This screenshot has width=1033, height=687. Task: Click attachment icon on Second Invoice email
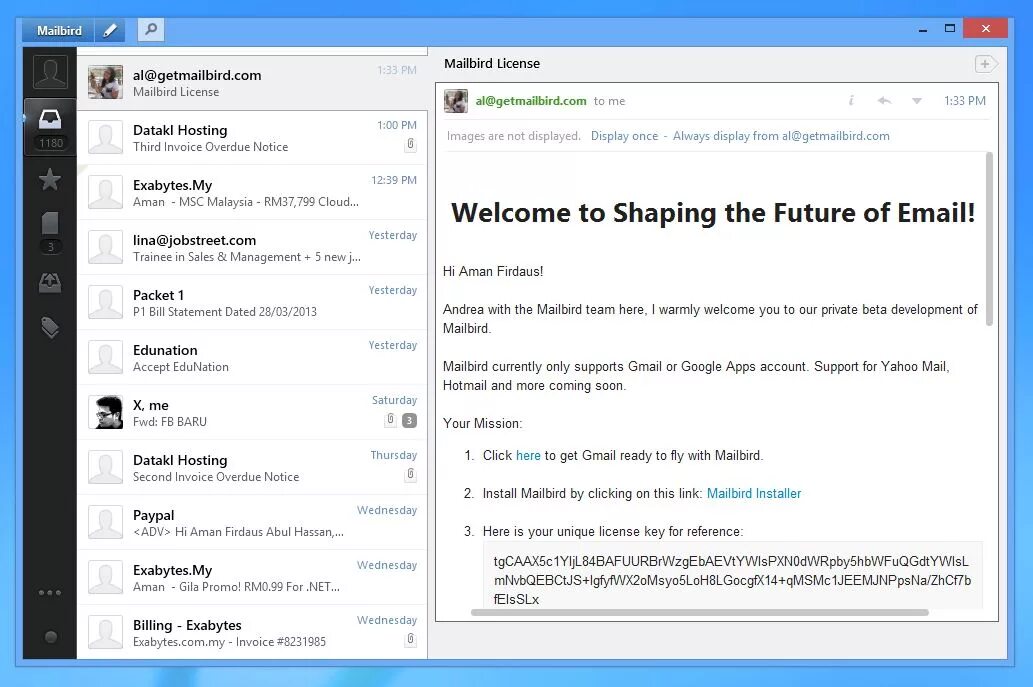click(410, 474)
